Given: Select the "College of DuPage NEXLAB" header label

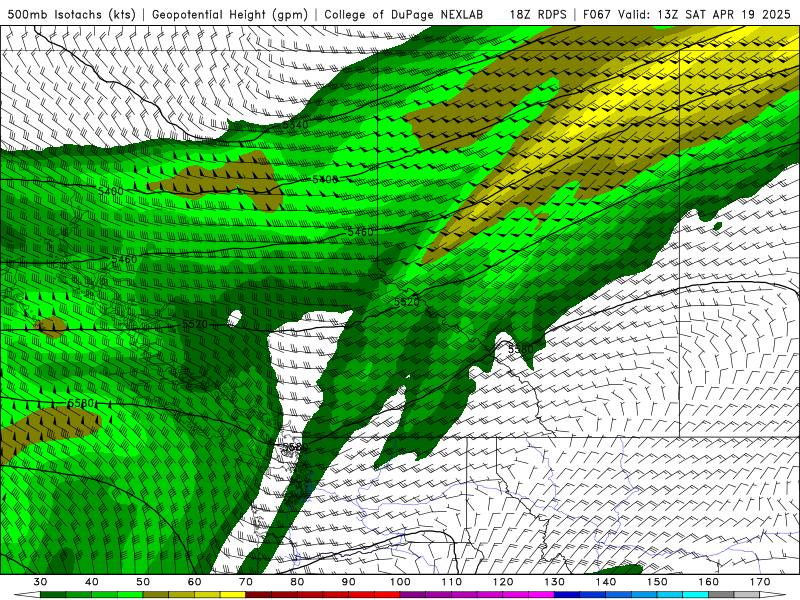Looking at the screenshot, I should pos(404,14).
